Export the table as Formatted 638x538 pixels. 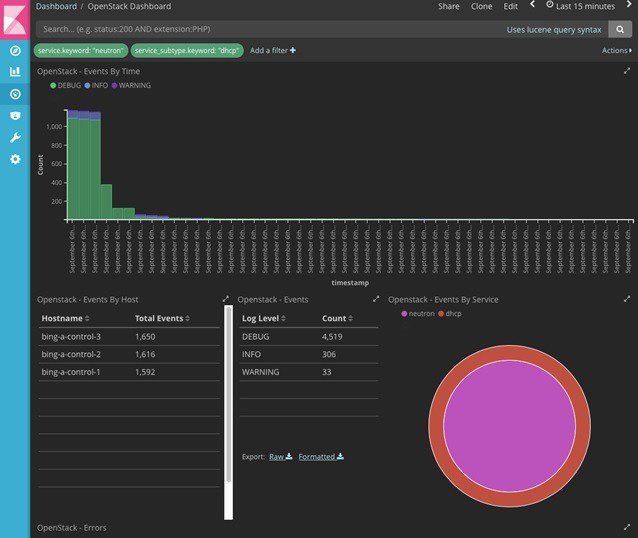321,457
